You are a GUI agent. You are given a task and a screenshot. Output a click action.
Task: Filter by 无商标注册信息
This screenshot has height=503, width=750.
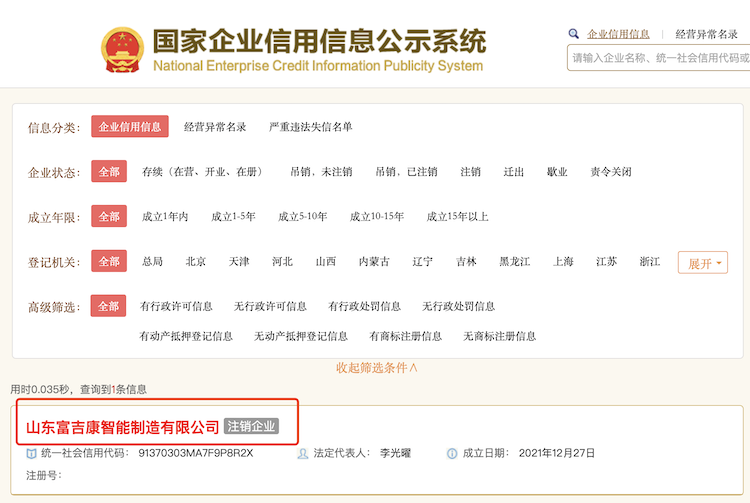pos(499,336)
